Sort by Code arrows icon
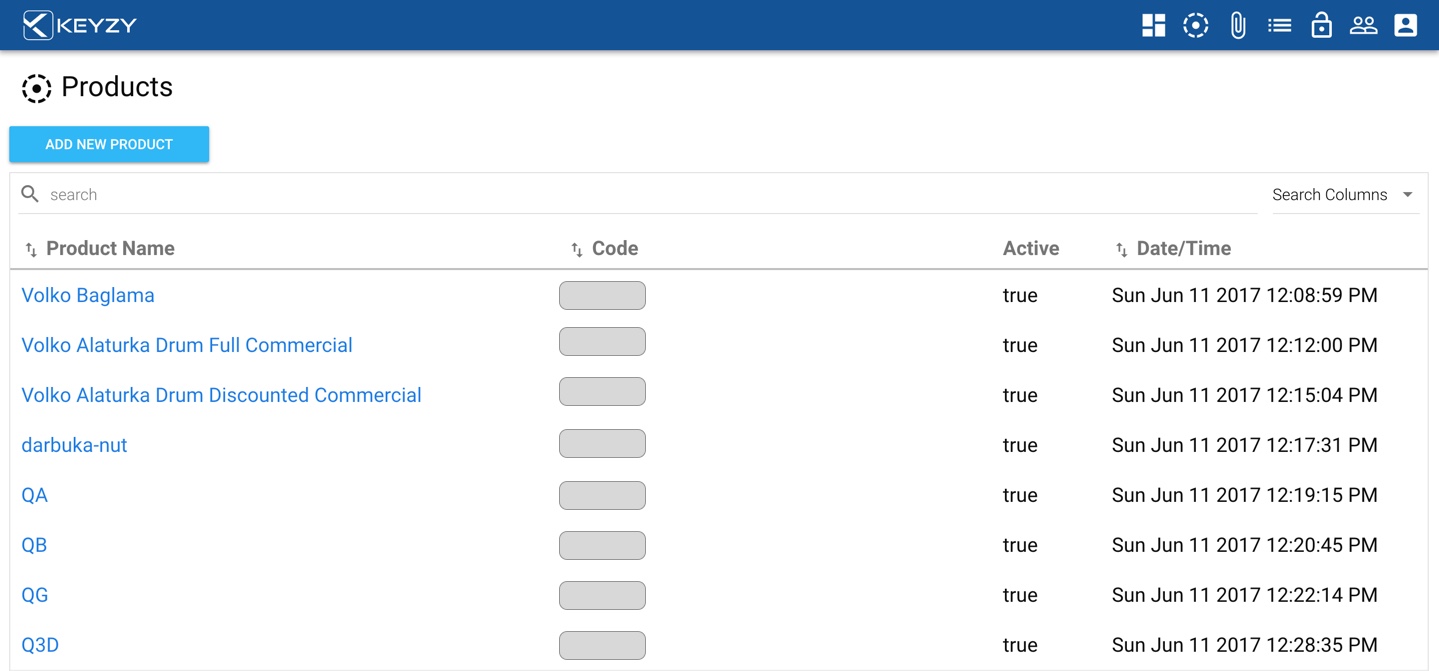Viewport: 1439px width, 671px height. (577, 250)
